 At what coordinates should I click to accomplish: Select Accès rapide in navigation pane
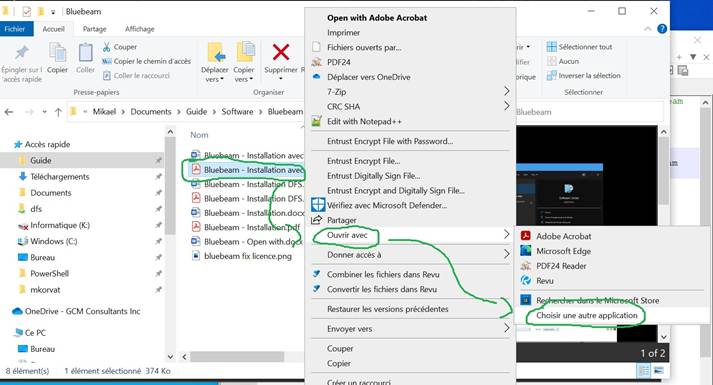[42, 144]
